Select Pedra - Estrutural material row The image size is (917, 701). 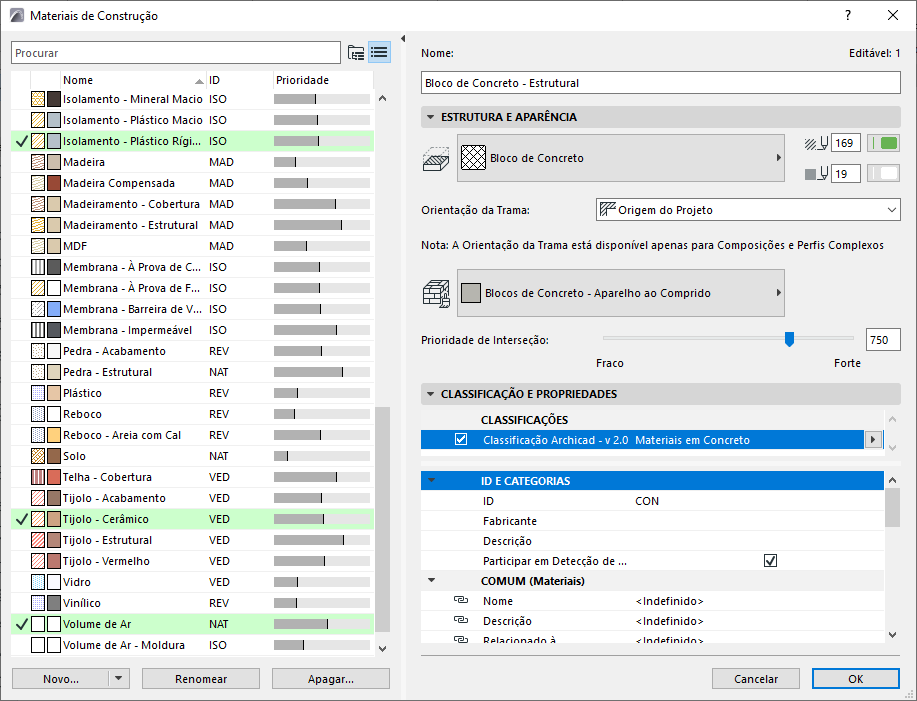point(192,372)
